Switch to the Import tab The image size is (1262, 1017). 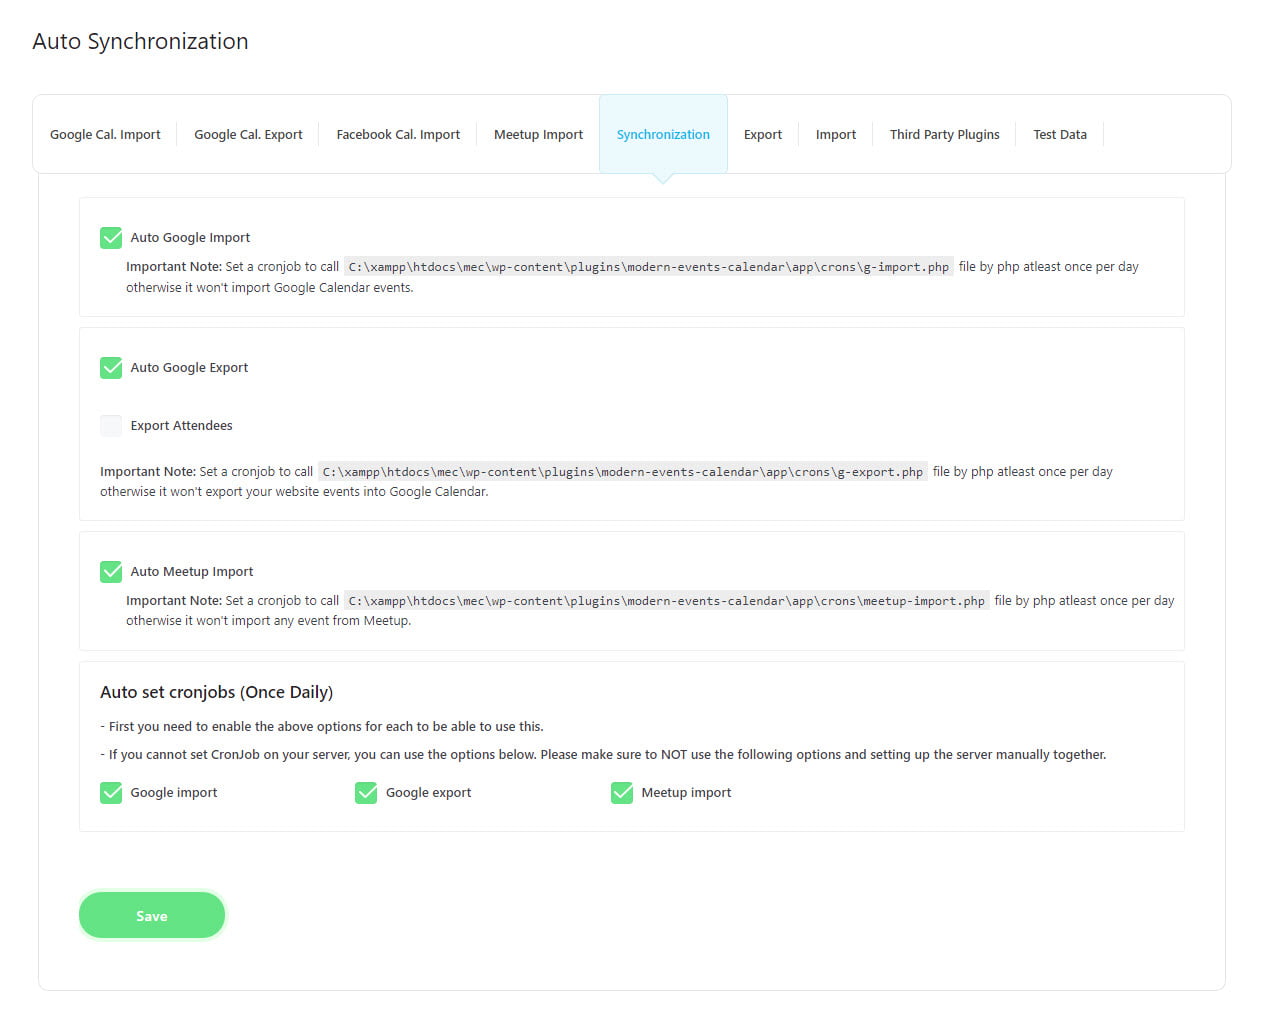[x=836, y=135]
